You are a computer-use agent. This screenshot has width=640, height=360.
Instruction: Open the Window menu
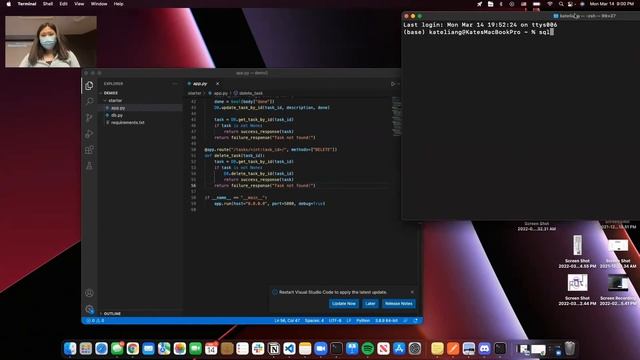coord(99,4)
